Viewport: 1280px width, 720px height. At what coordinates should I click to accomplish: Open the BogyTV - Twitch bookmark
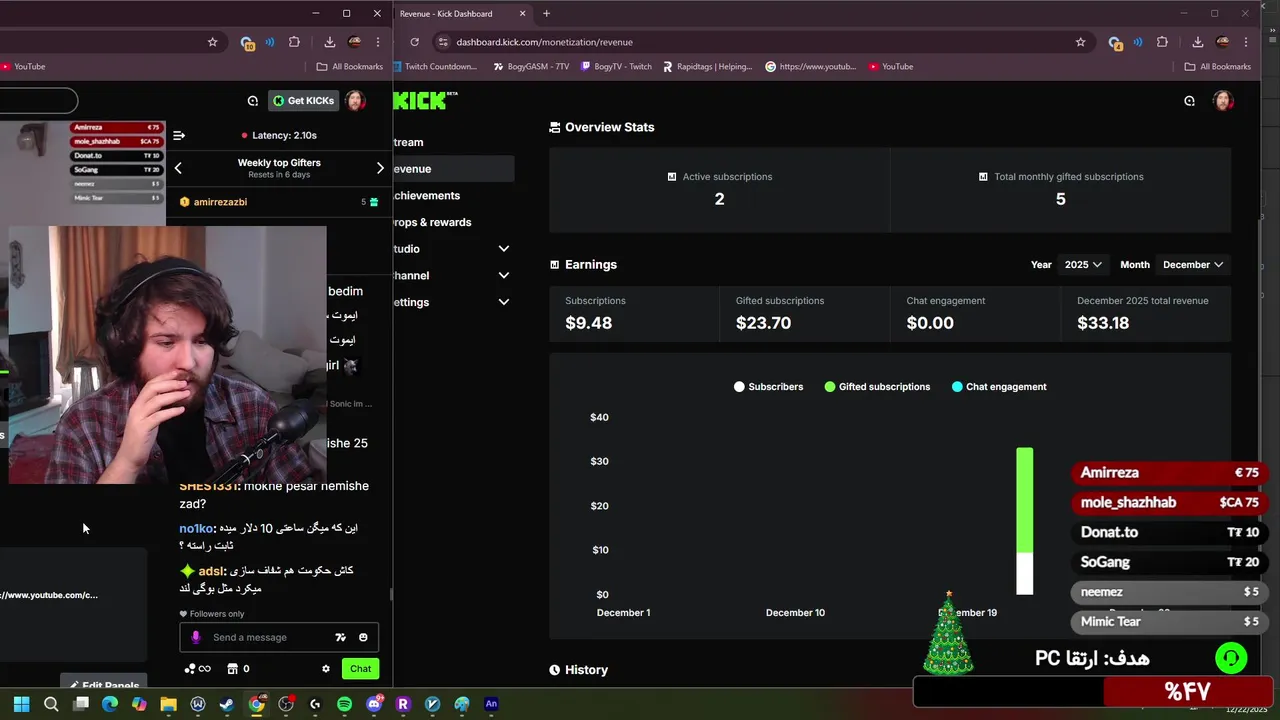(x=617, y=67)
